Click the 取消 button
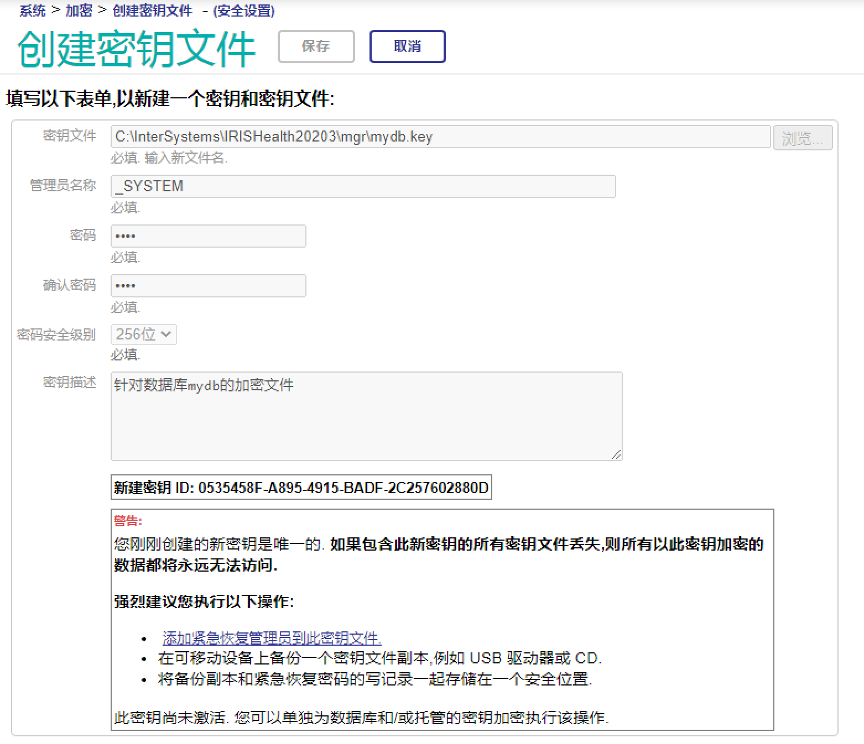The height and width of the screenshot is (744, 864). click(x=407, y=46)
